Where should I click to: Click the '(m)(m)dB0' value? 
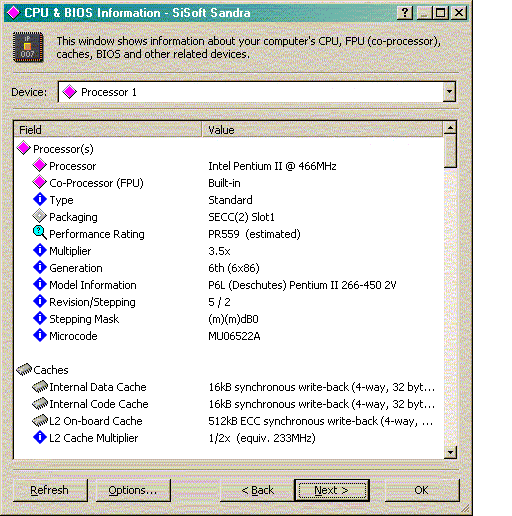[x=233, y=319]
